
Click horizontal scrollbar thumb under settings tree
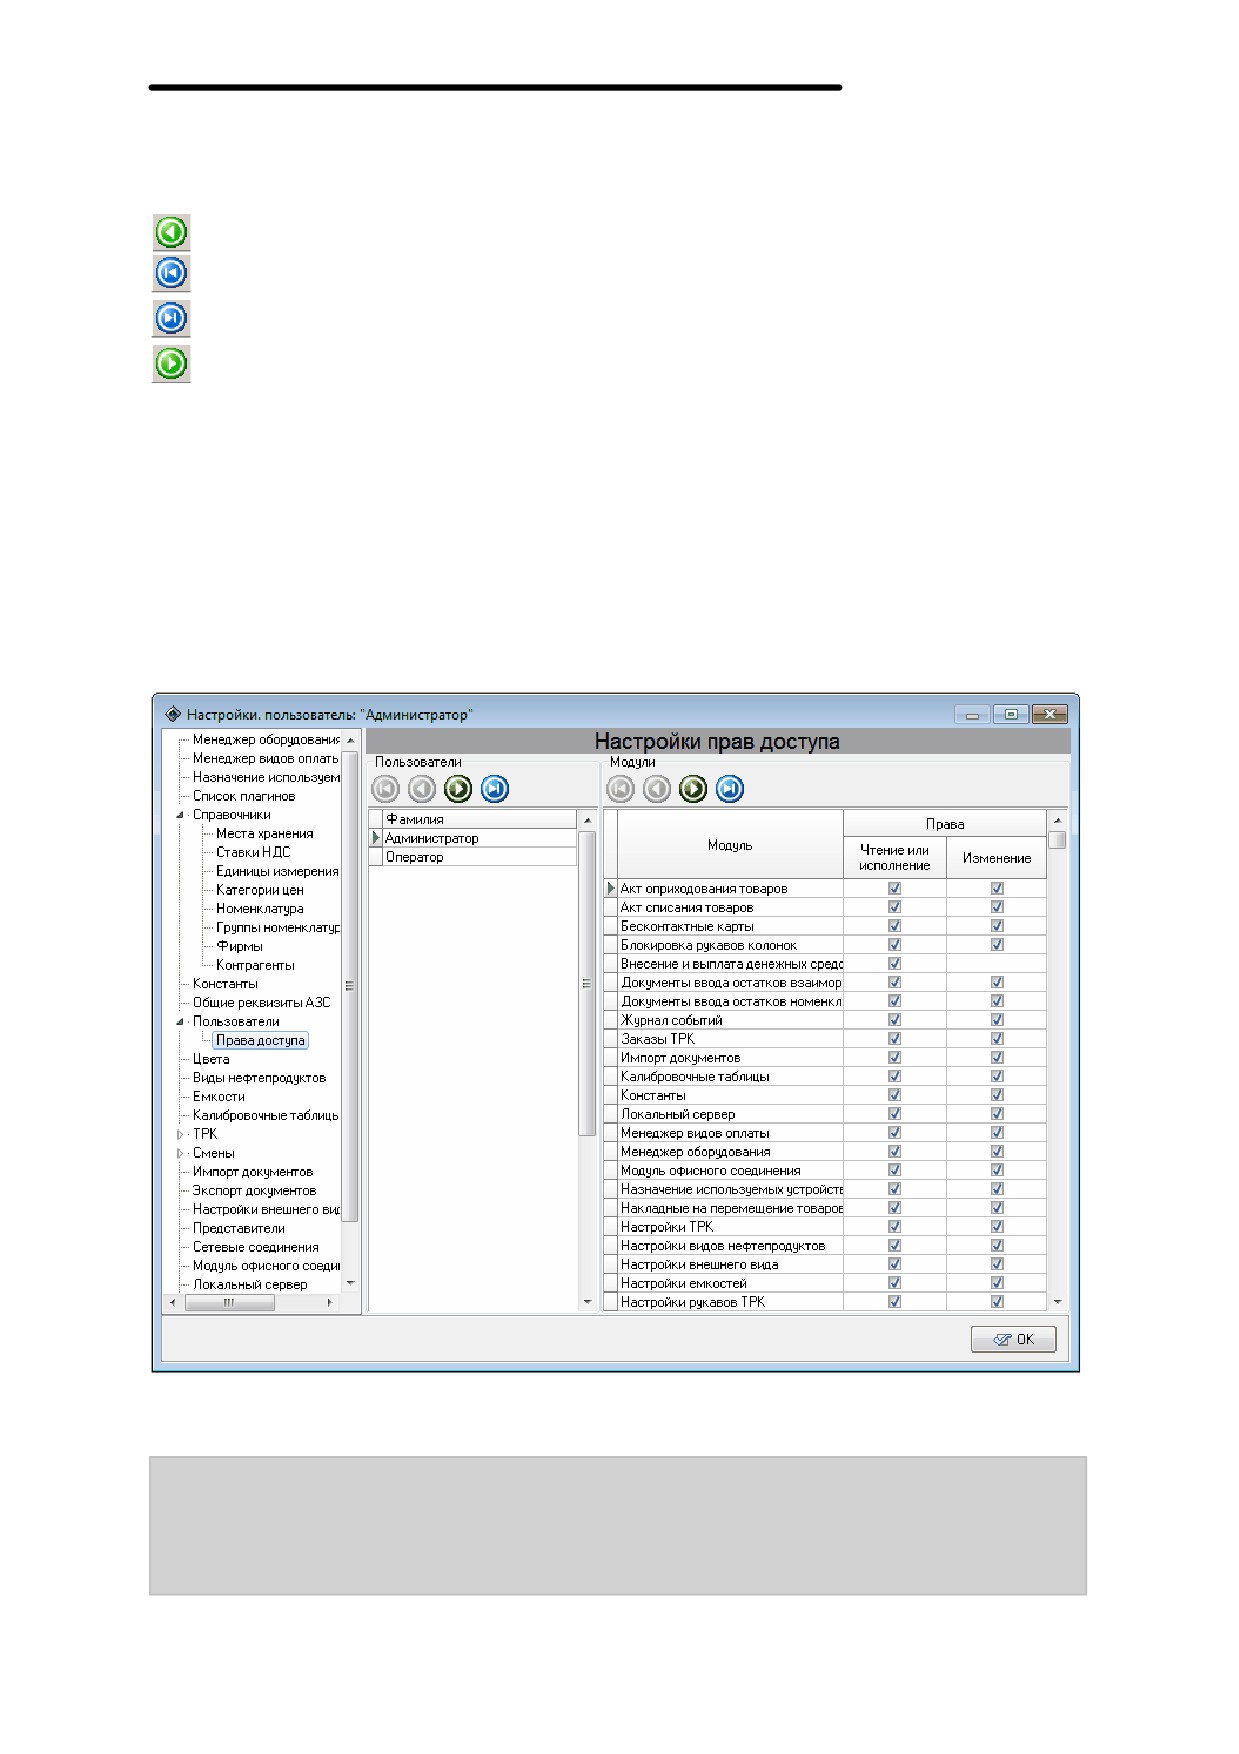tap(230, 1303)
